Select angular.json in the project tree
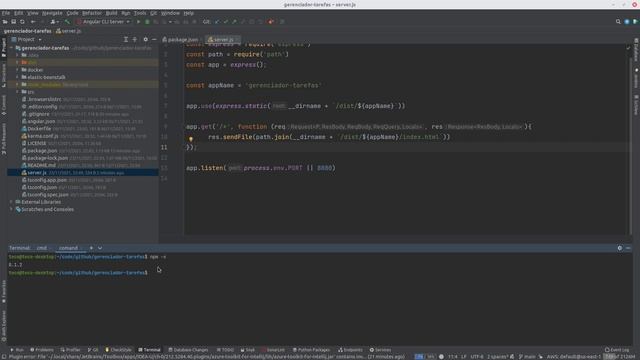The image size is (640, 360). tap(83, 121)
